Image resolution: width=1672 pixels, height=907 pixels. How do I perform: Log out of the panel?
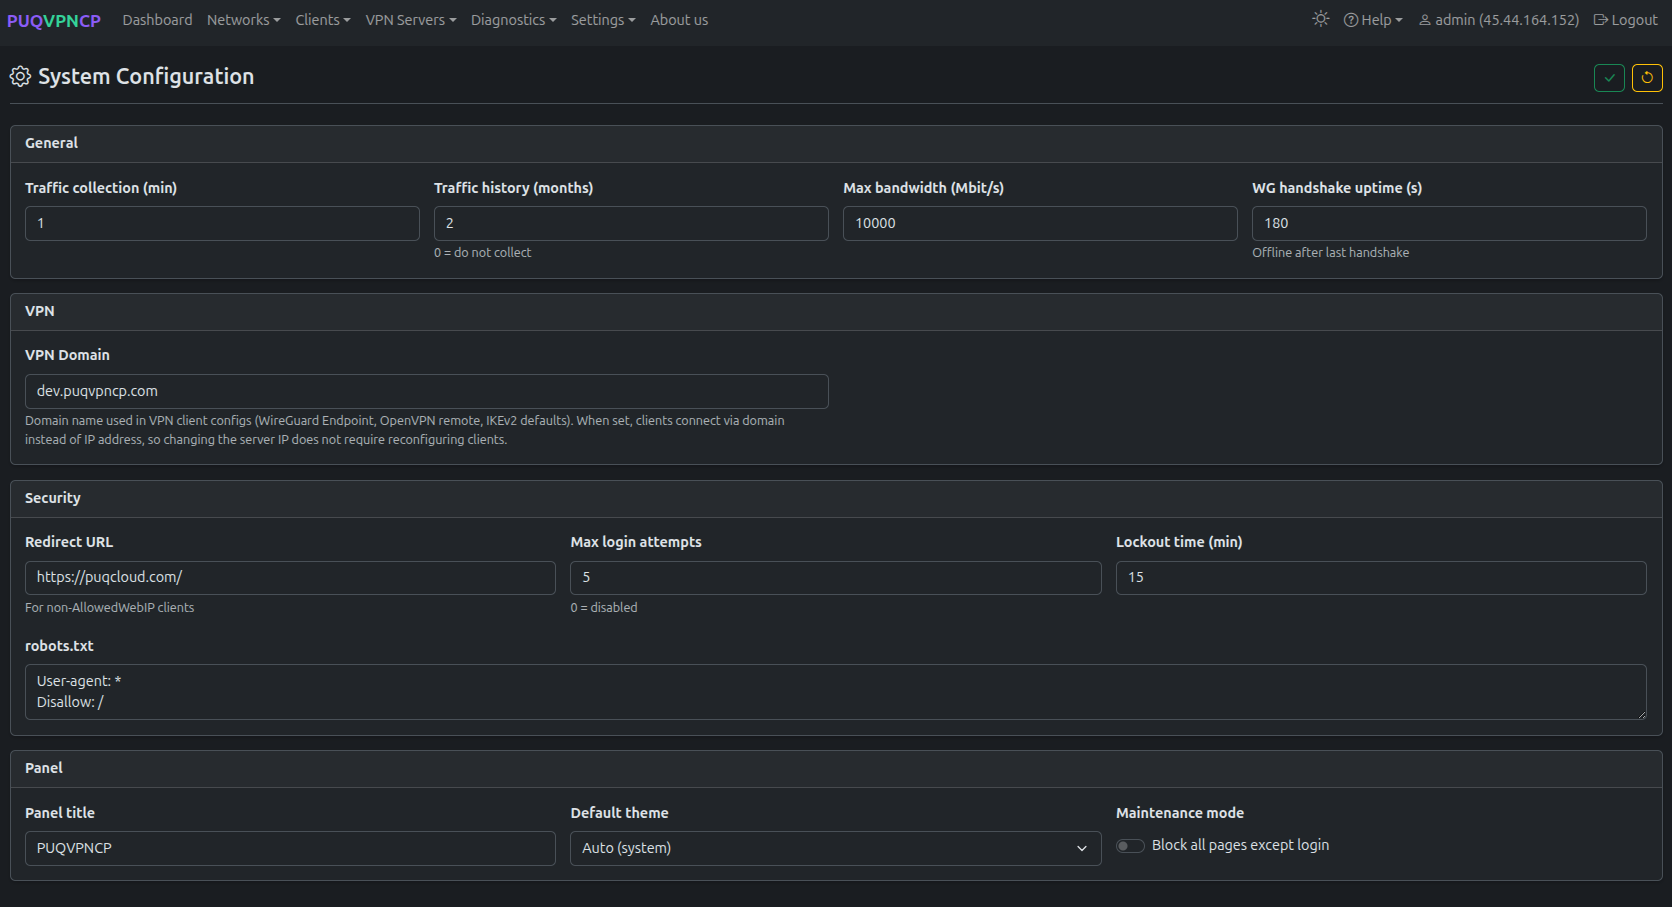point(1625,20)
